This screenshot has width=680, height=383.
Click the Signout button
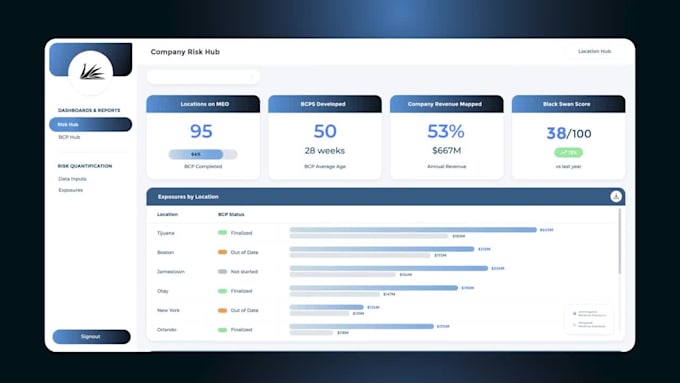[x=92, y=337]
